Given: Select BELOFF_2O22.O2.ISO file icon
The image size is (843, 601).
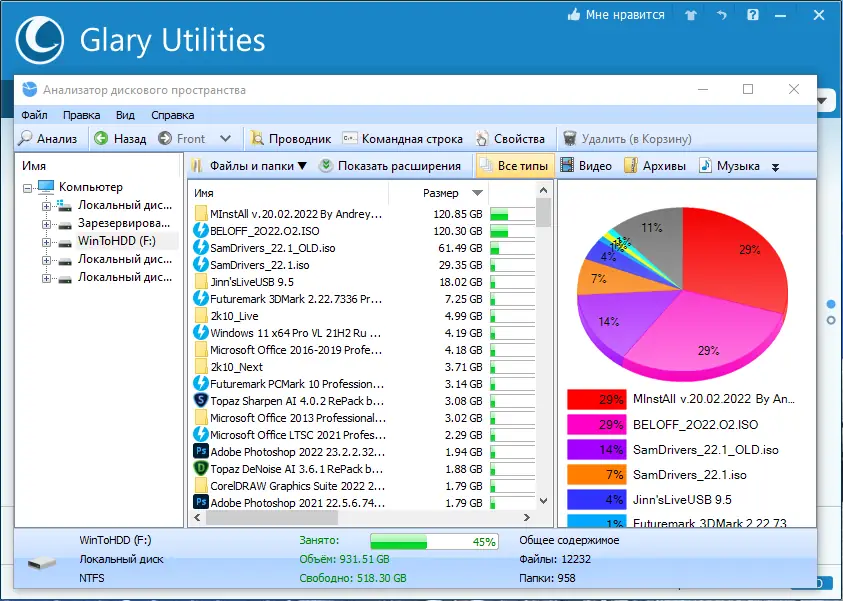Looking at the screenshot, I should point(201,231).
